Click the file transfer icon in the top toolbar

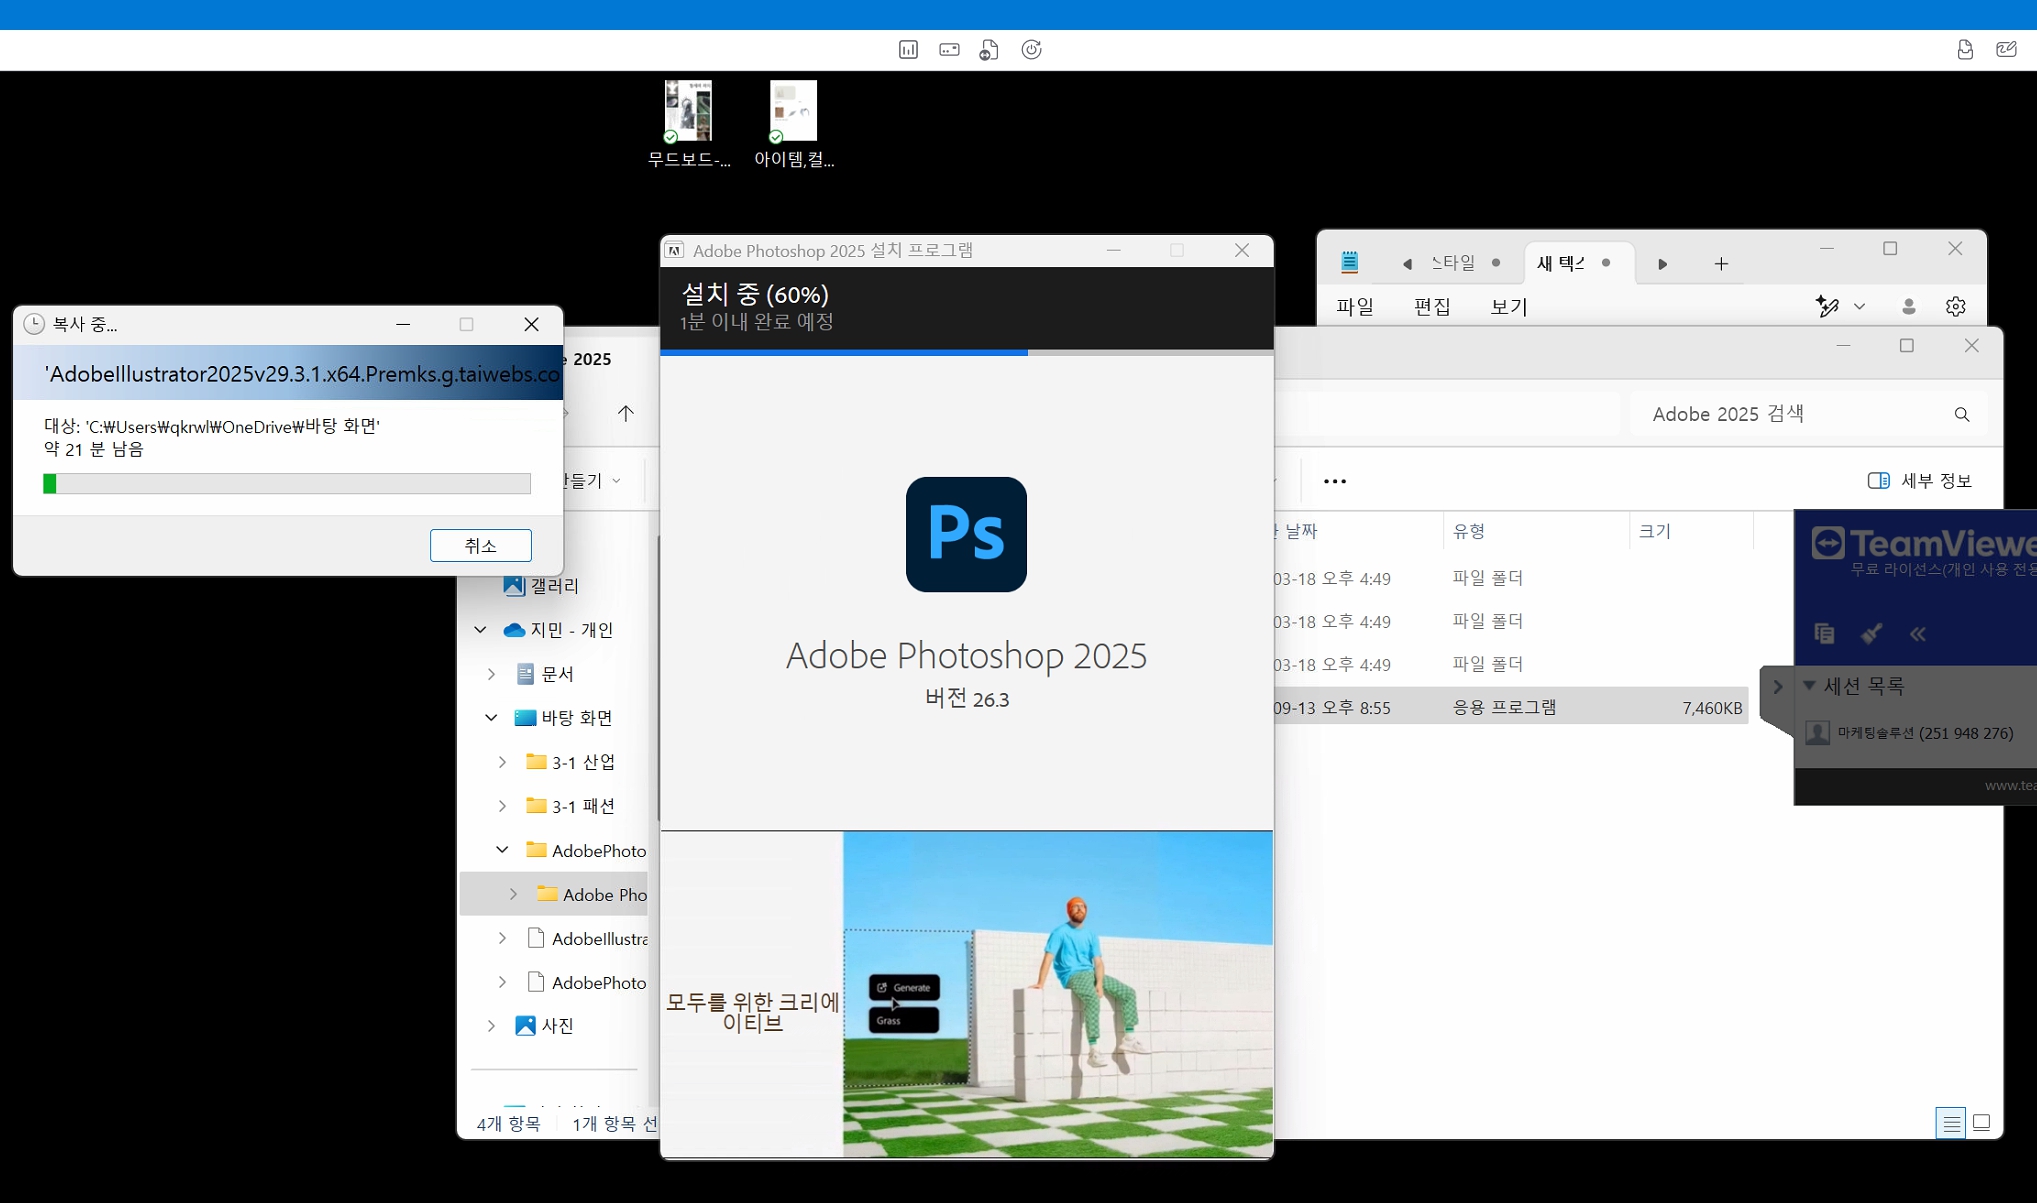point(989,50)
